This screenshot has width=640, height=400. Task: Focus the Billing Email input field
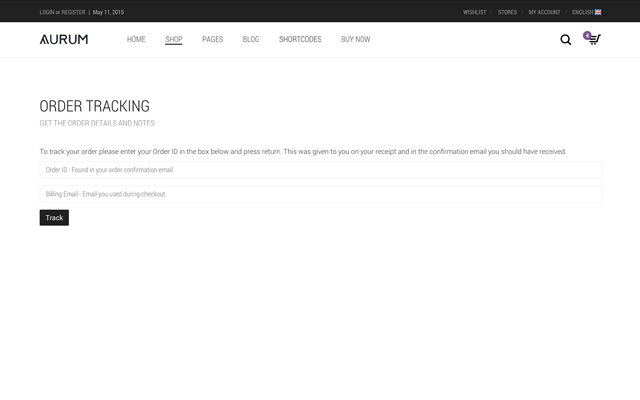[320, 194]
